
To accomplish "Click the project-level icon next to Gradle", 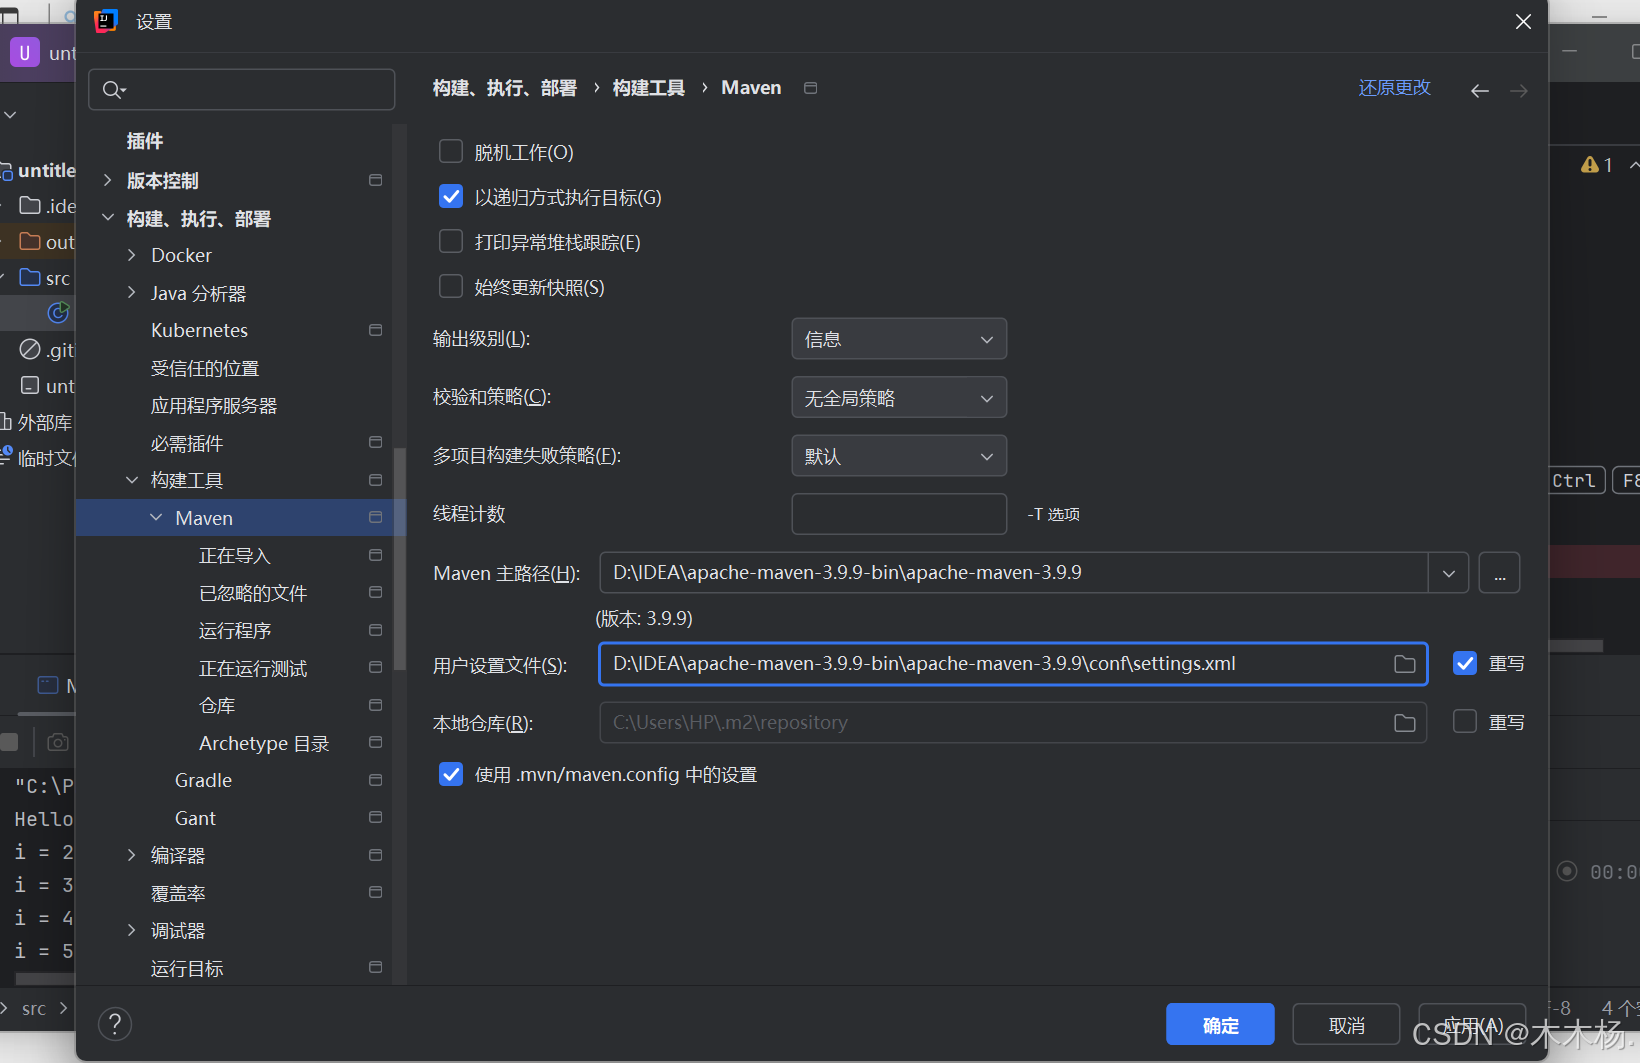I will pyautogui.click(x=376, y=780).
